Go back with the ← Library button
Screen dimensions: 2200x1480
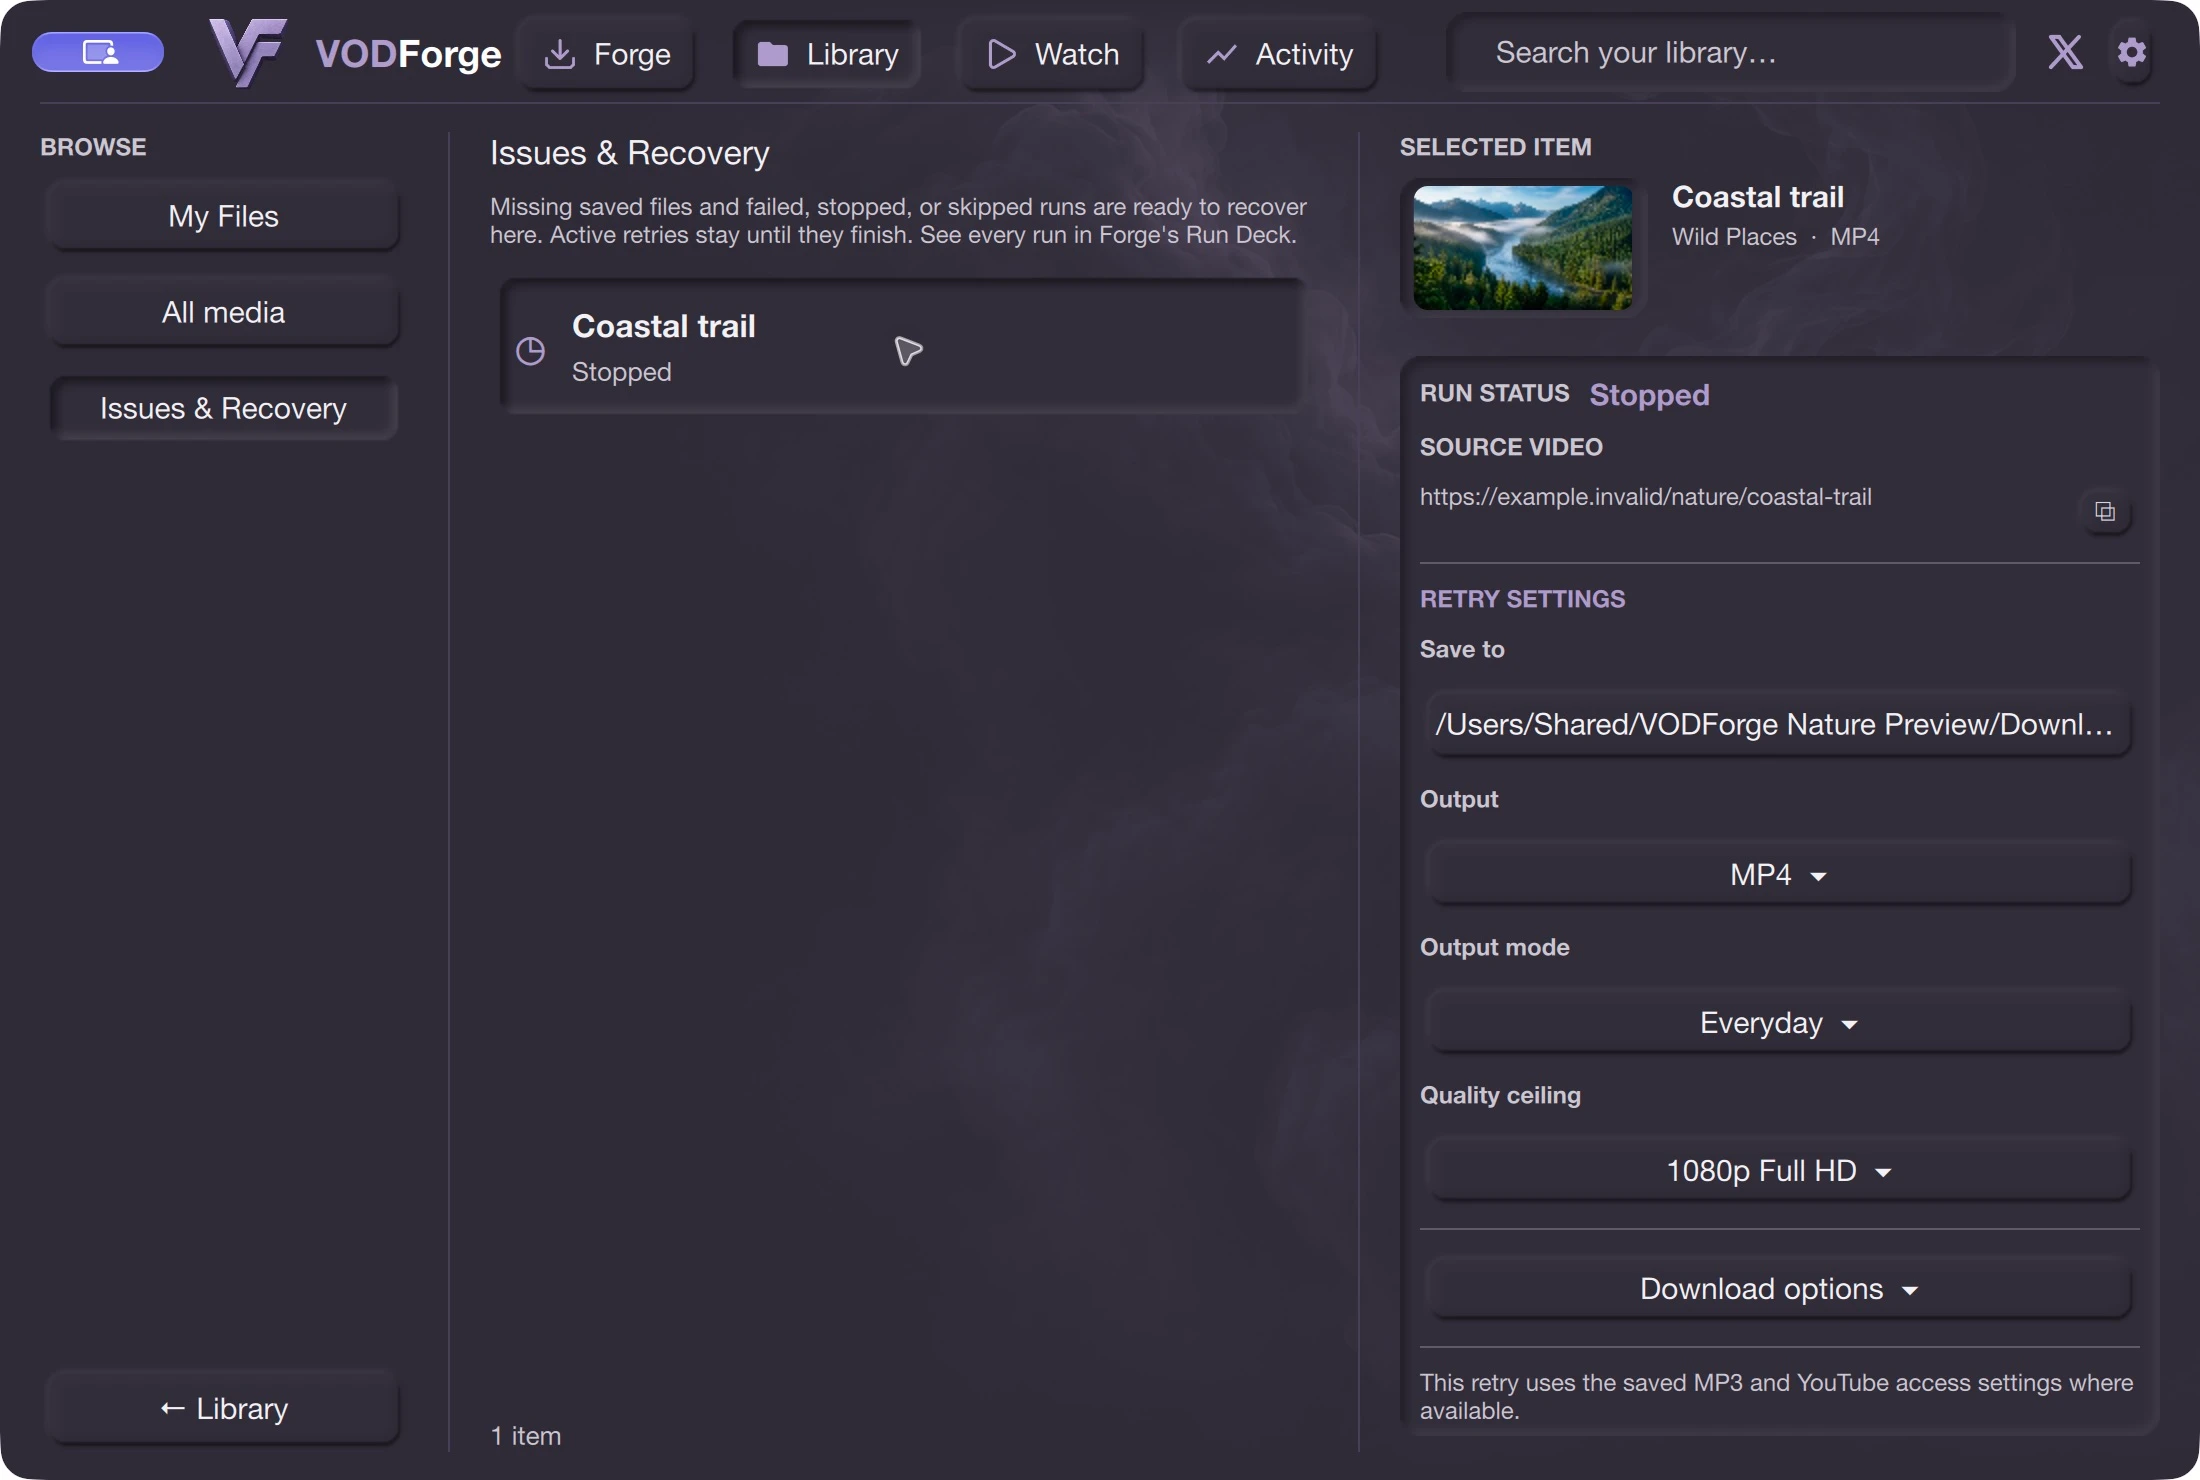223,1408
